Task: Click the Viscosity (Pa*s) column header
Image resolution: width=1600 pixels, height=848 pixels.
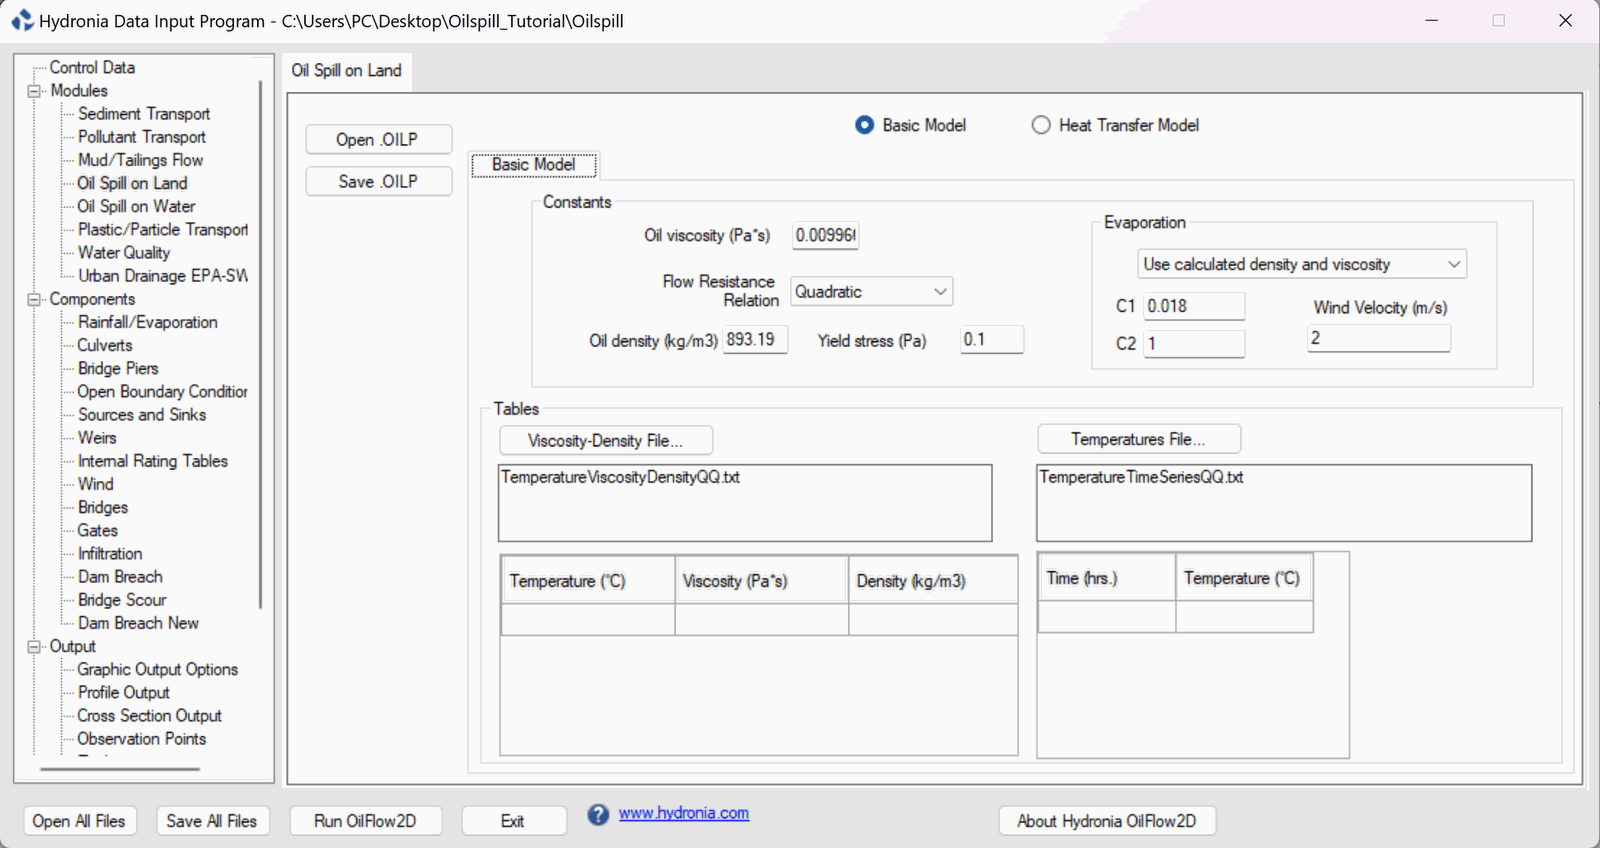Action: (x=762, y=581)
